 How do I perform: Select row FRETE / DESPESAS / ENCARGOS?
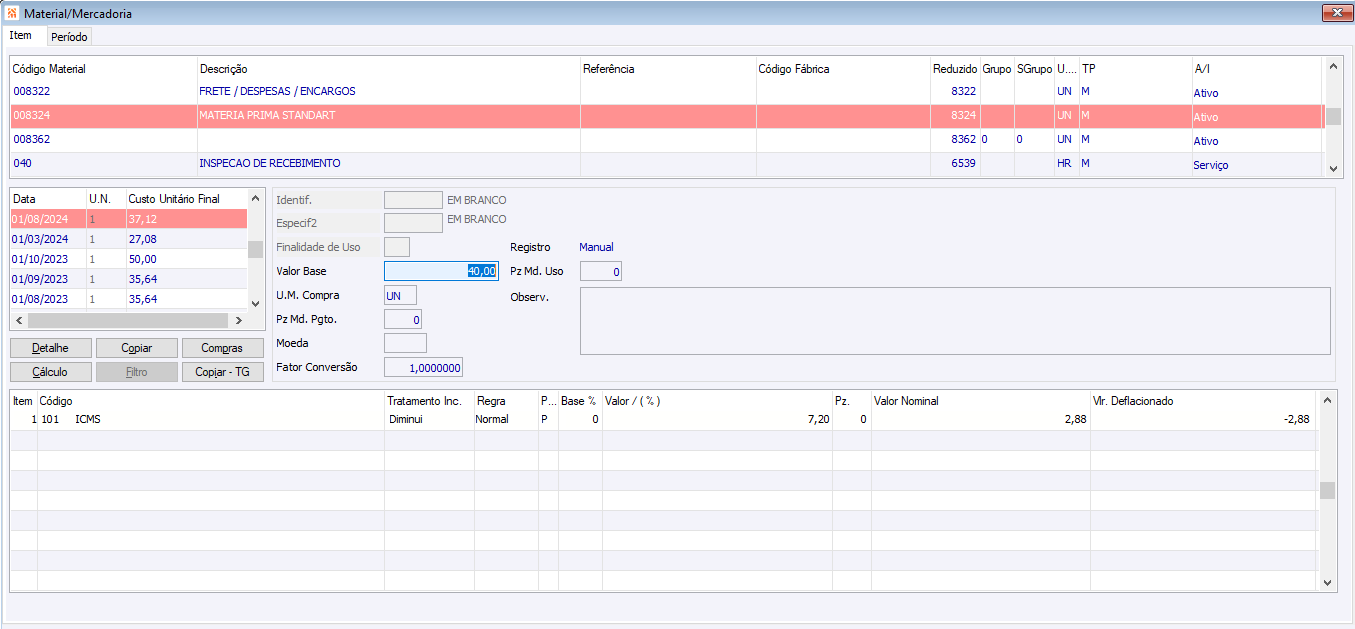point(666,92)
